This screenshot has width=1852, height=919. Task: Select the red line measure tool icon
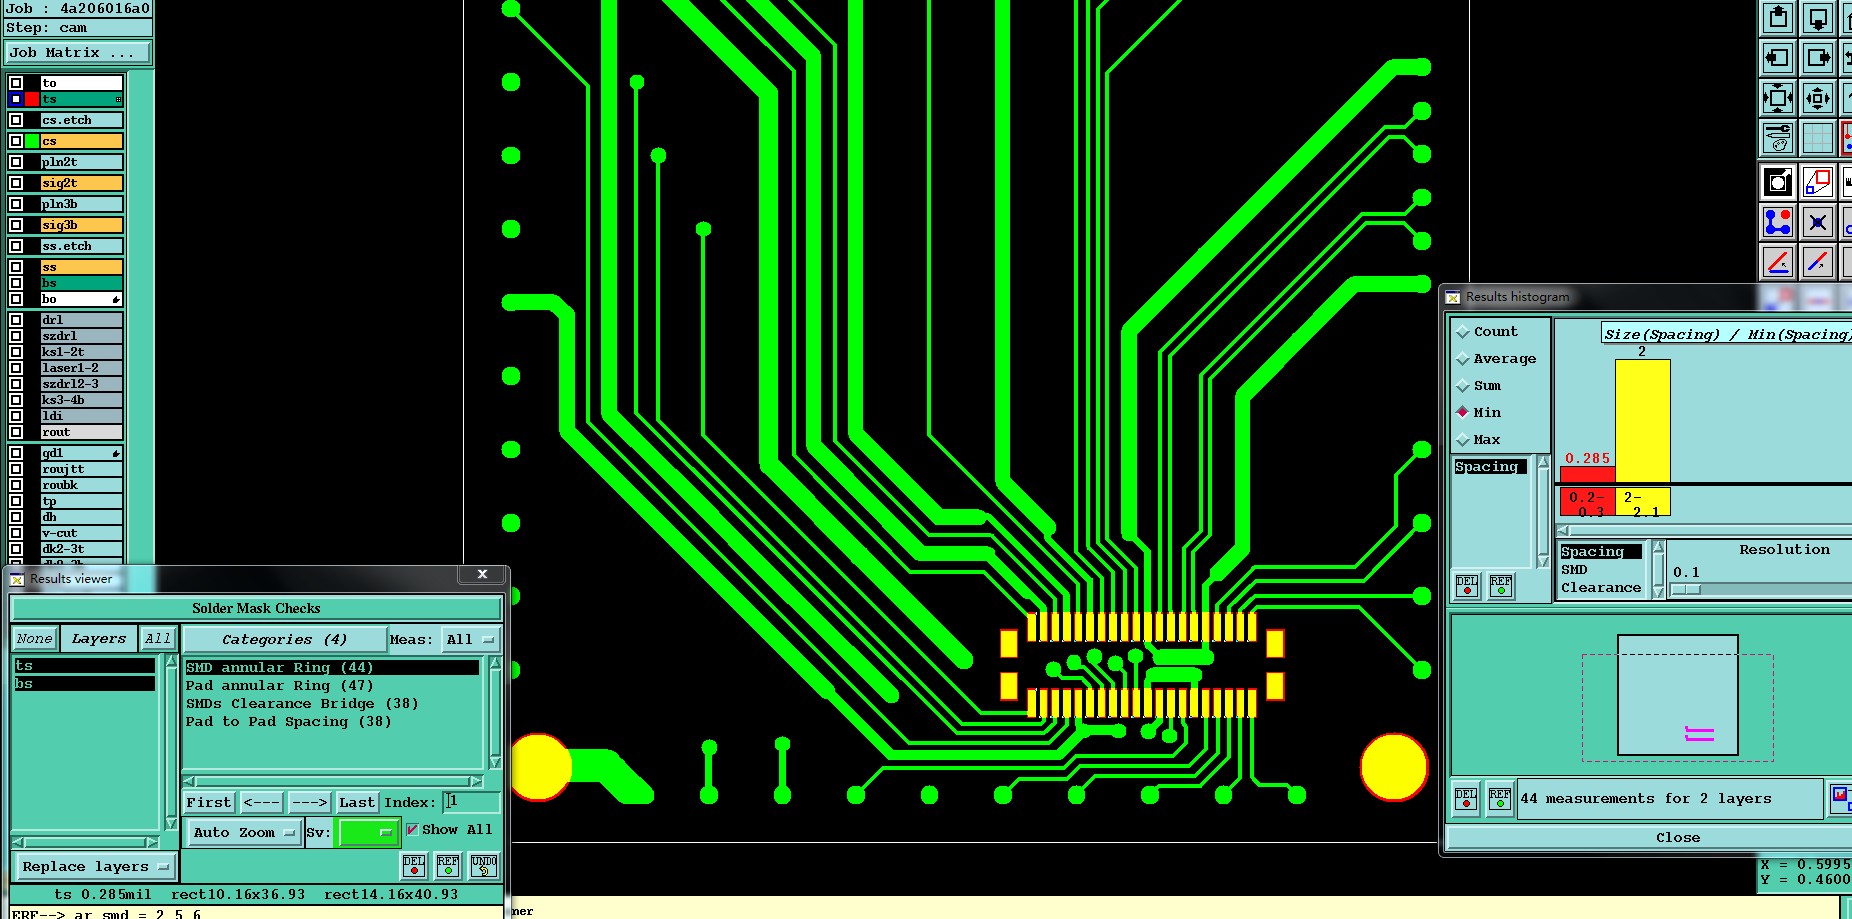[1778, 262]
